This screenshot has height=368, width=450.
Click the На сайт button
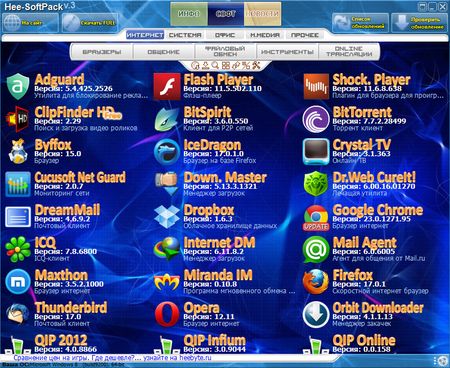tap(31, 23)
